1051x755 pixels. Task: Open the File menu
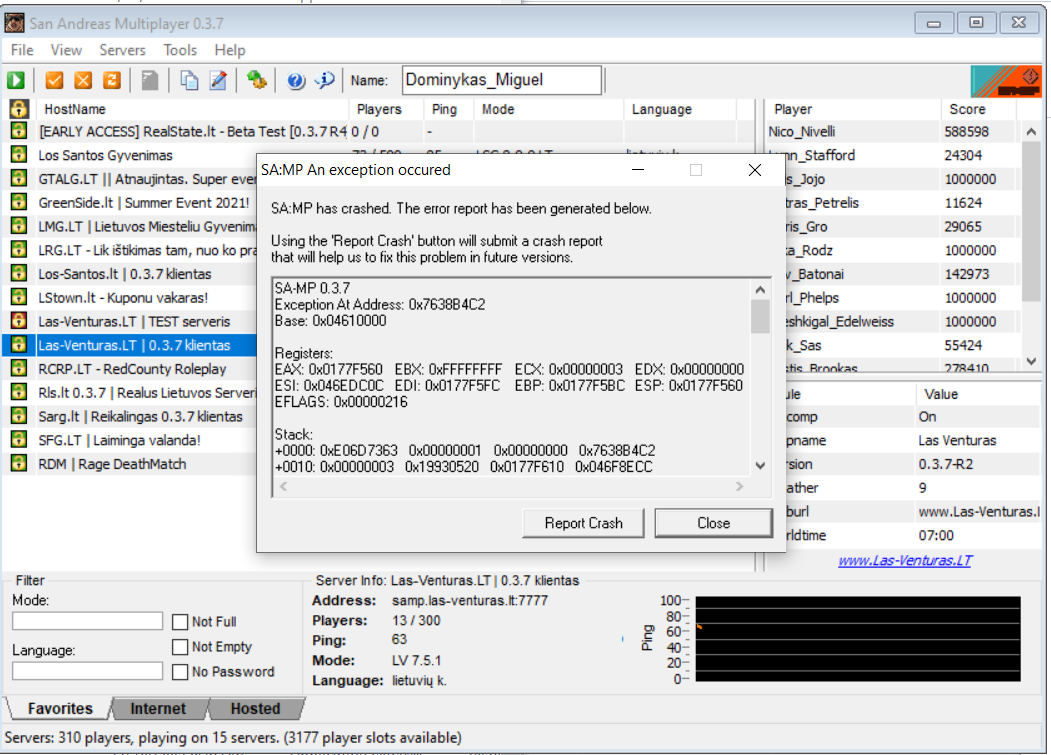22,50
